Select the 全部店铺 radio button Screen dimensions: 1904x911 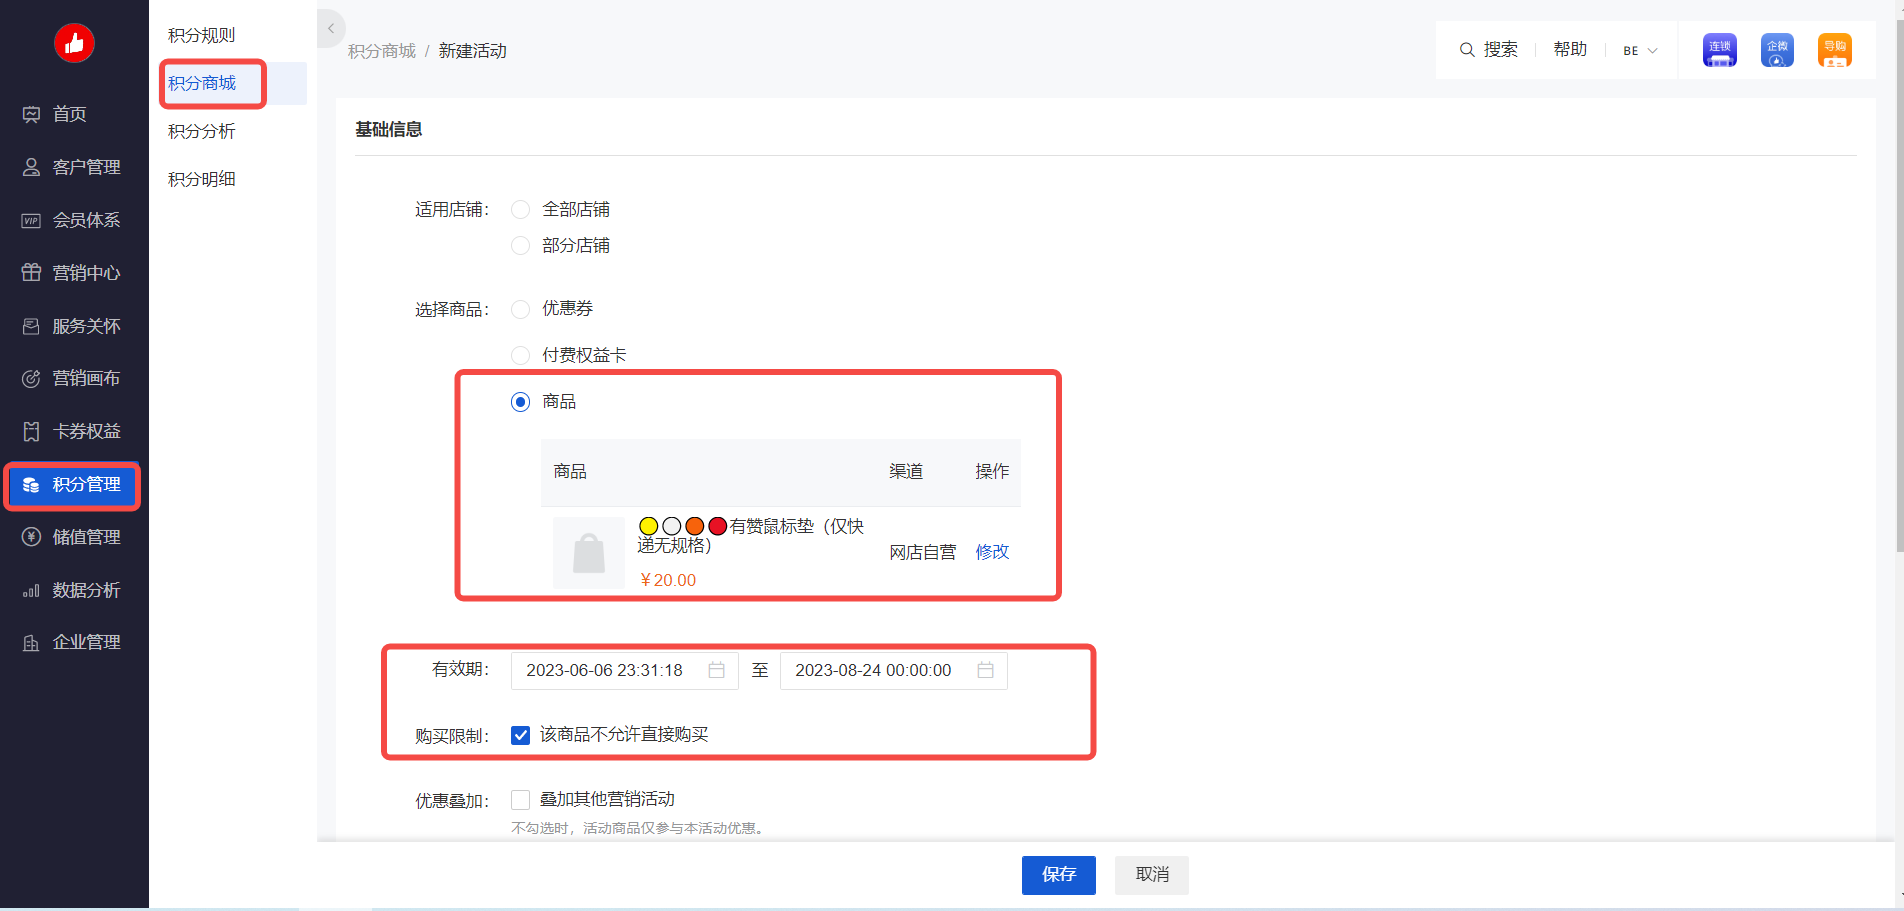tap(520, 210)
